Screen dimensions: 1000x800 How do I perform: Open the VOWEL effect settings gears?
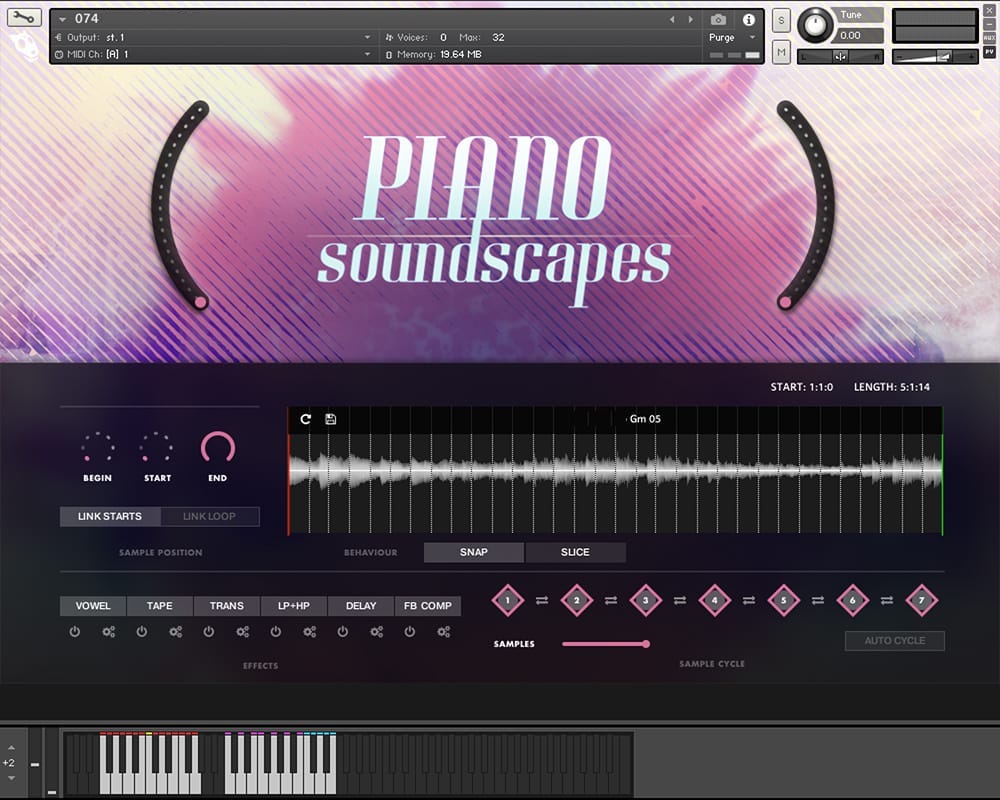[x=109, y=632]
